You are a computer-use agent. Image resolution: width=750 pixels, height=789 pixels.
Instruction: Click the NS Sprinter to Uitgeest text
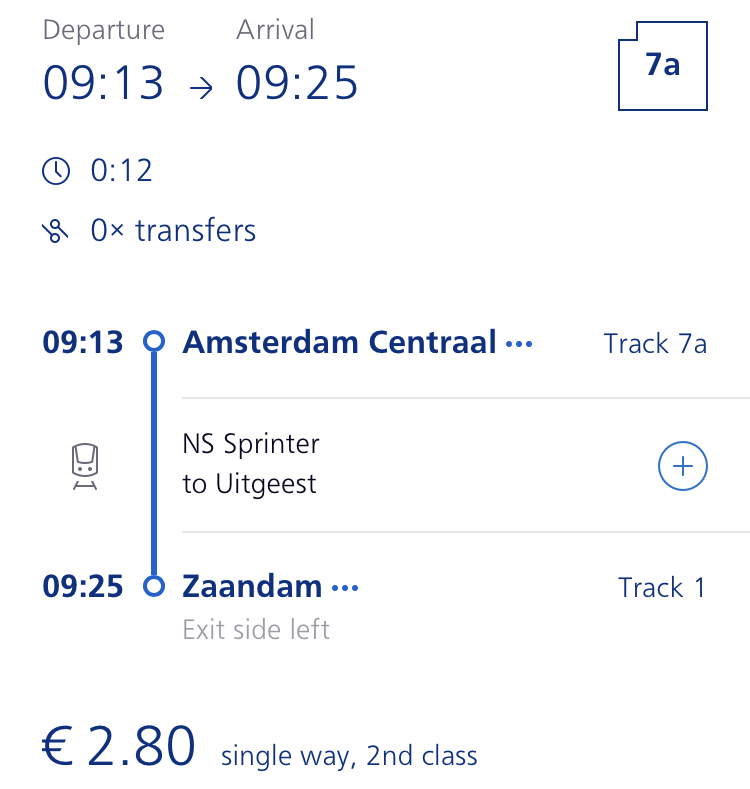[251, 464]
